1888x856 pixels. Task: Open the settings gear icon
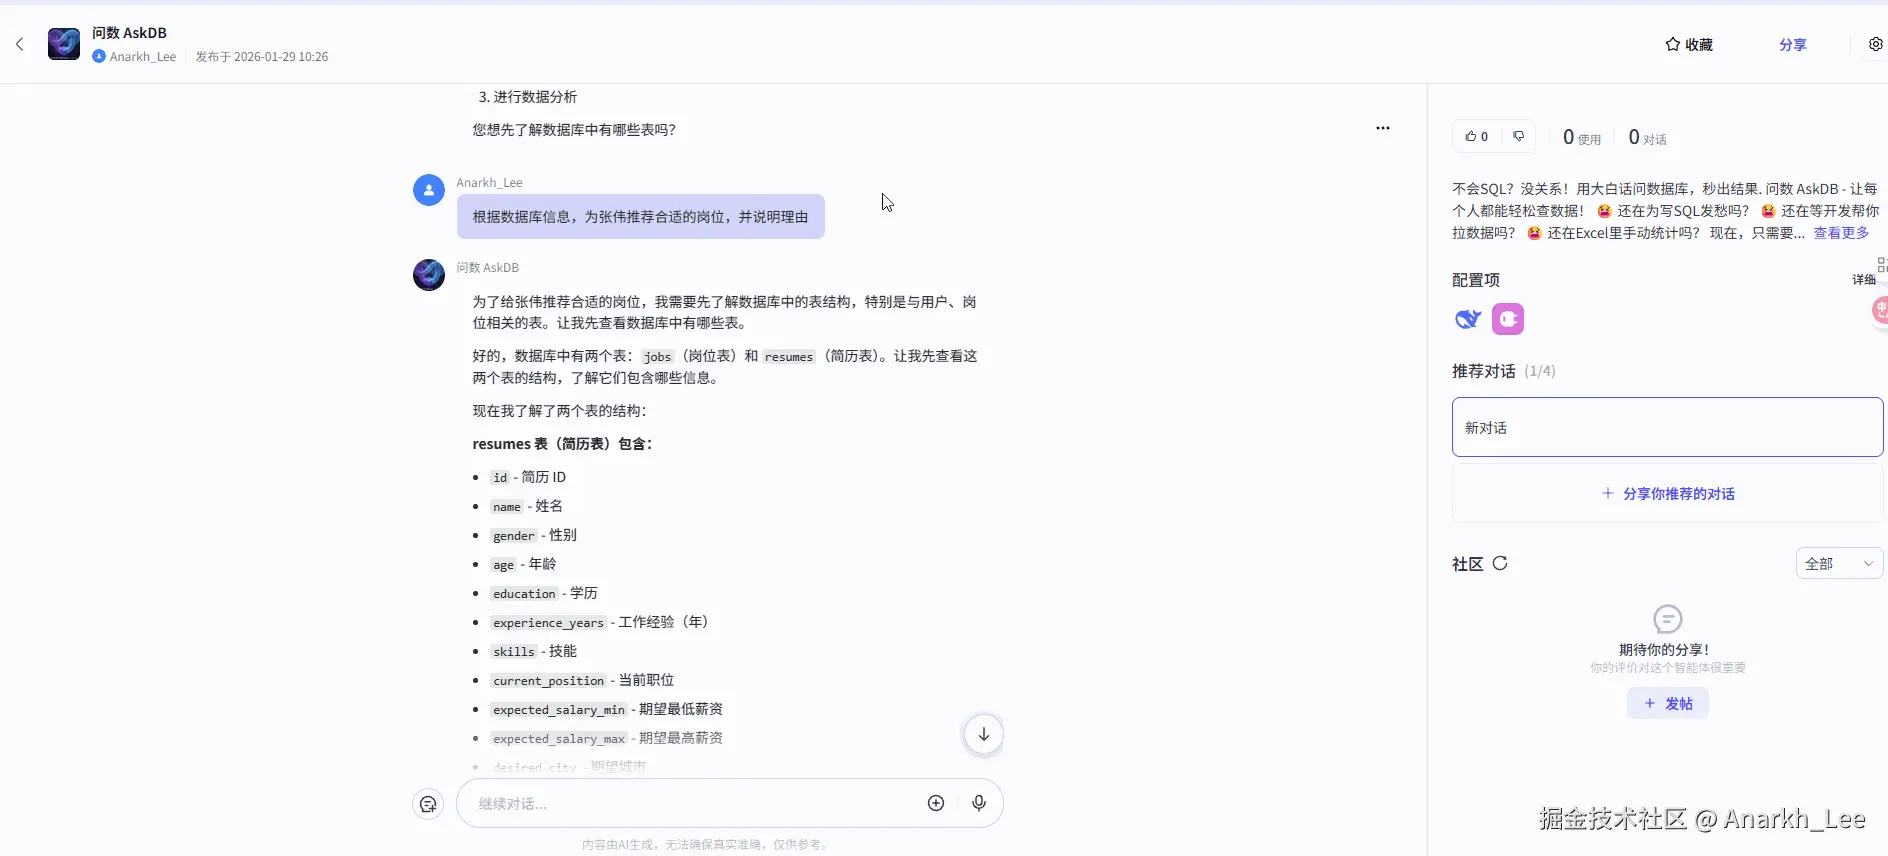coord(1876,44)
